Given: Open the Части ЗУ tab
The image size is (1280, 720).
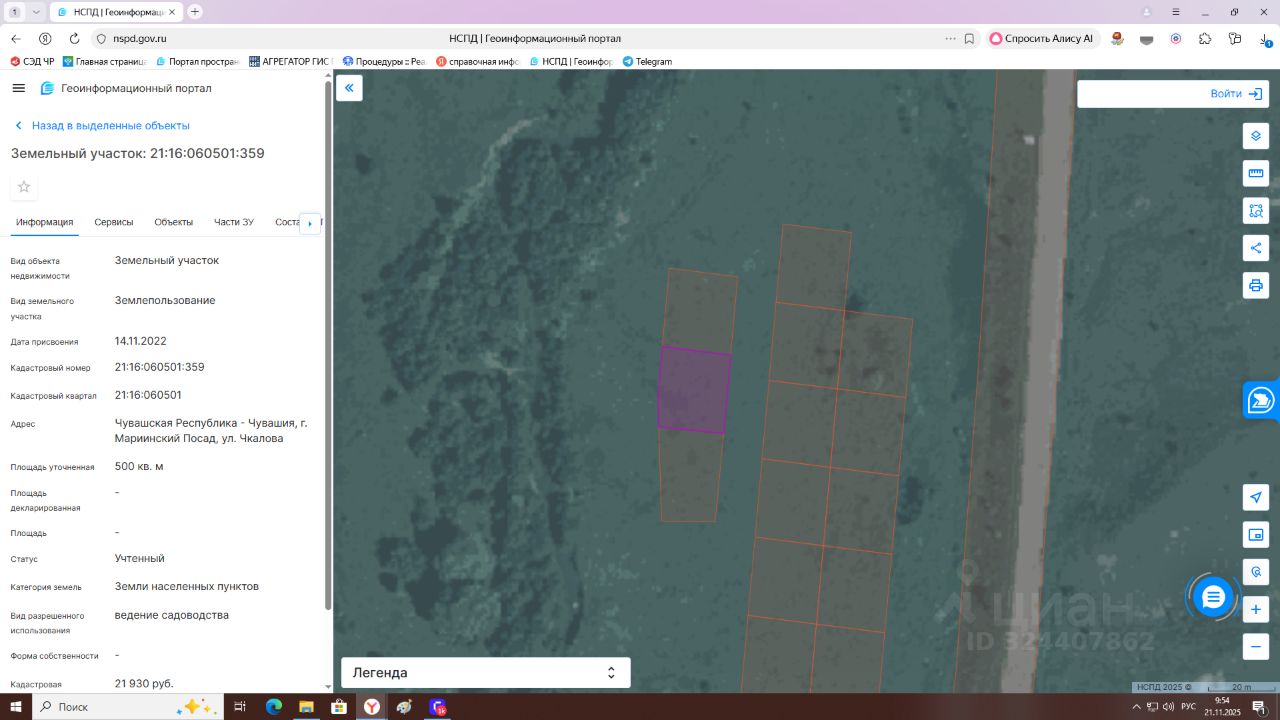Looking at the screenshot, I should (x=234, y=222).
